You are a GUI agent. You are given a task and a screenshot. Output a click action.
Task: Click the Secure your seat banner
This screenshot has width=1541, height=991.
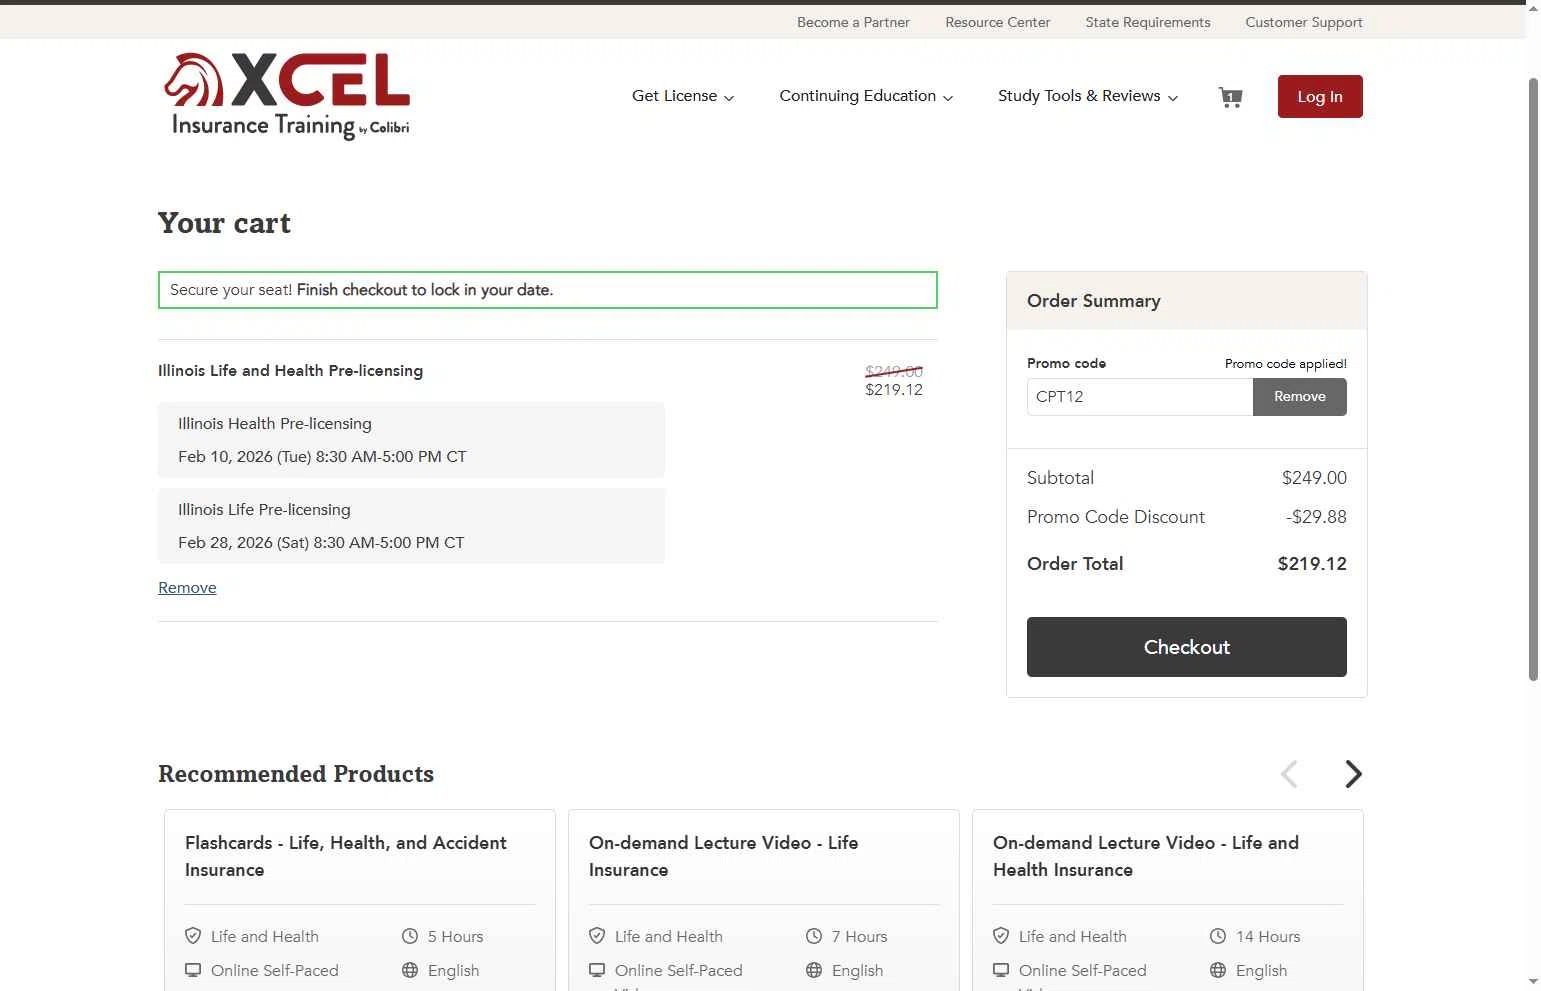548,290
